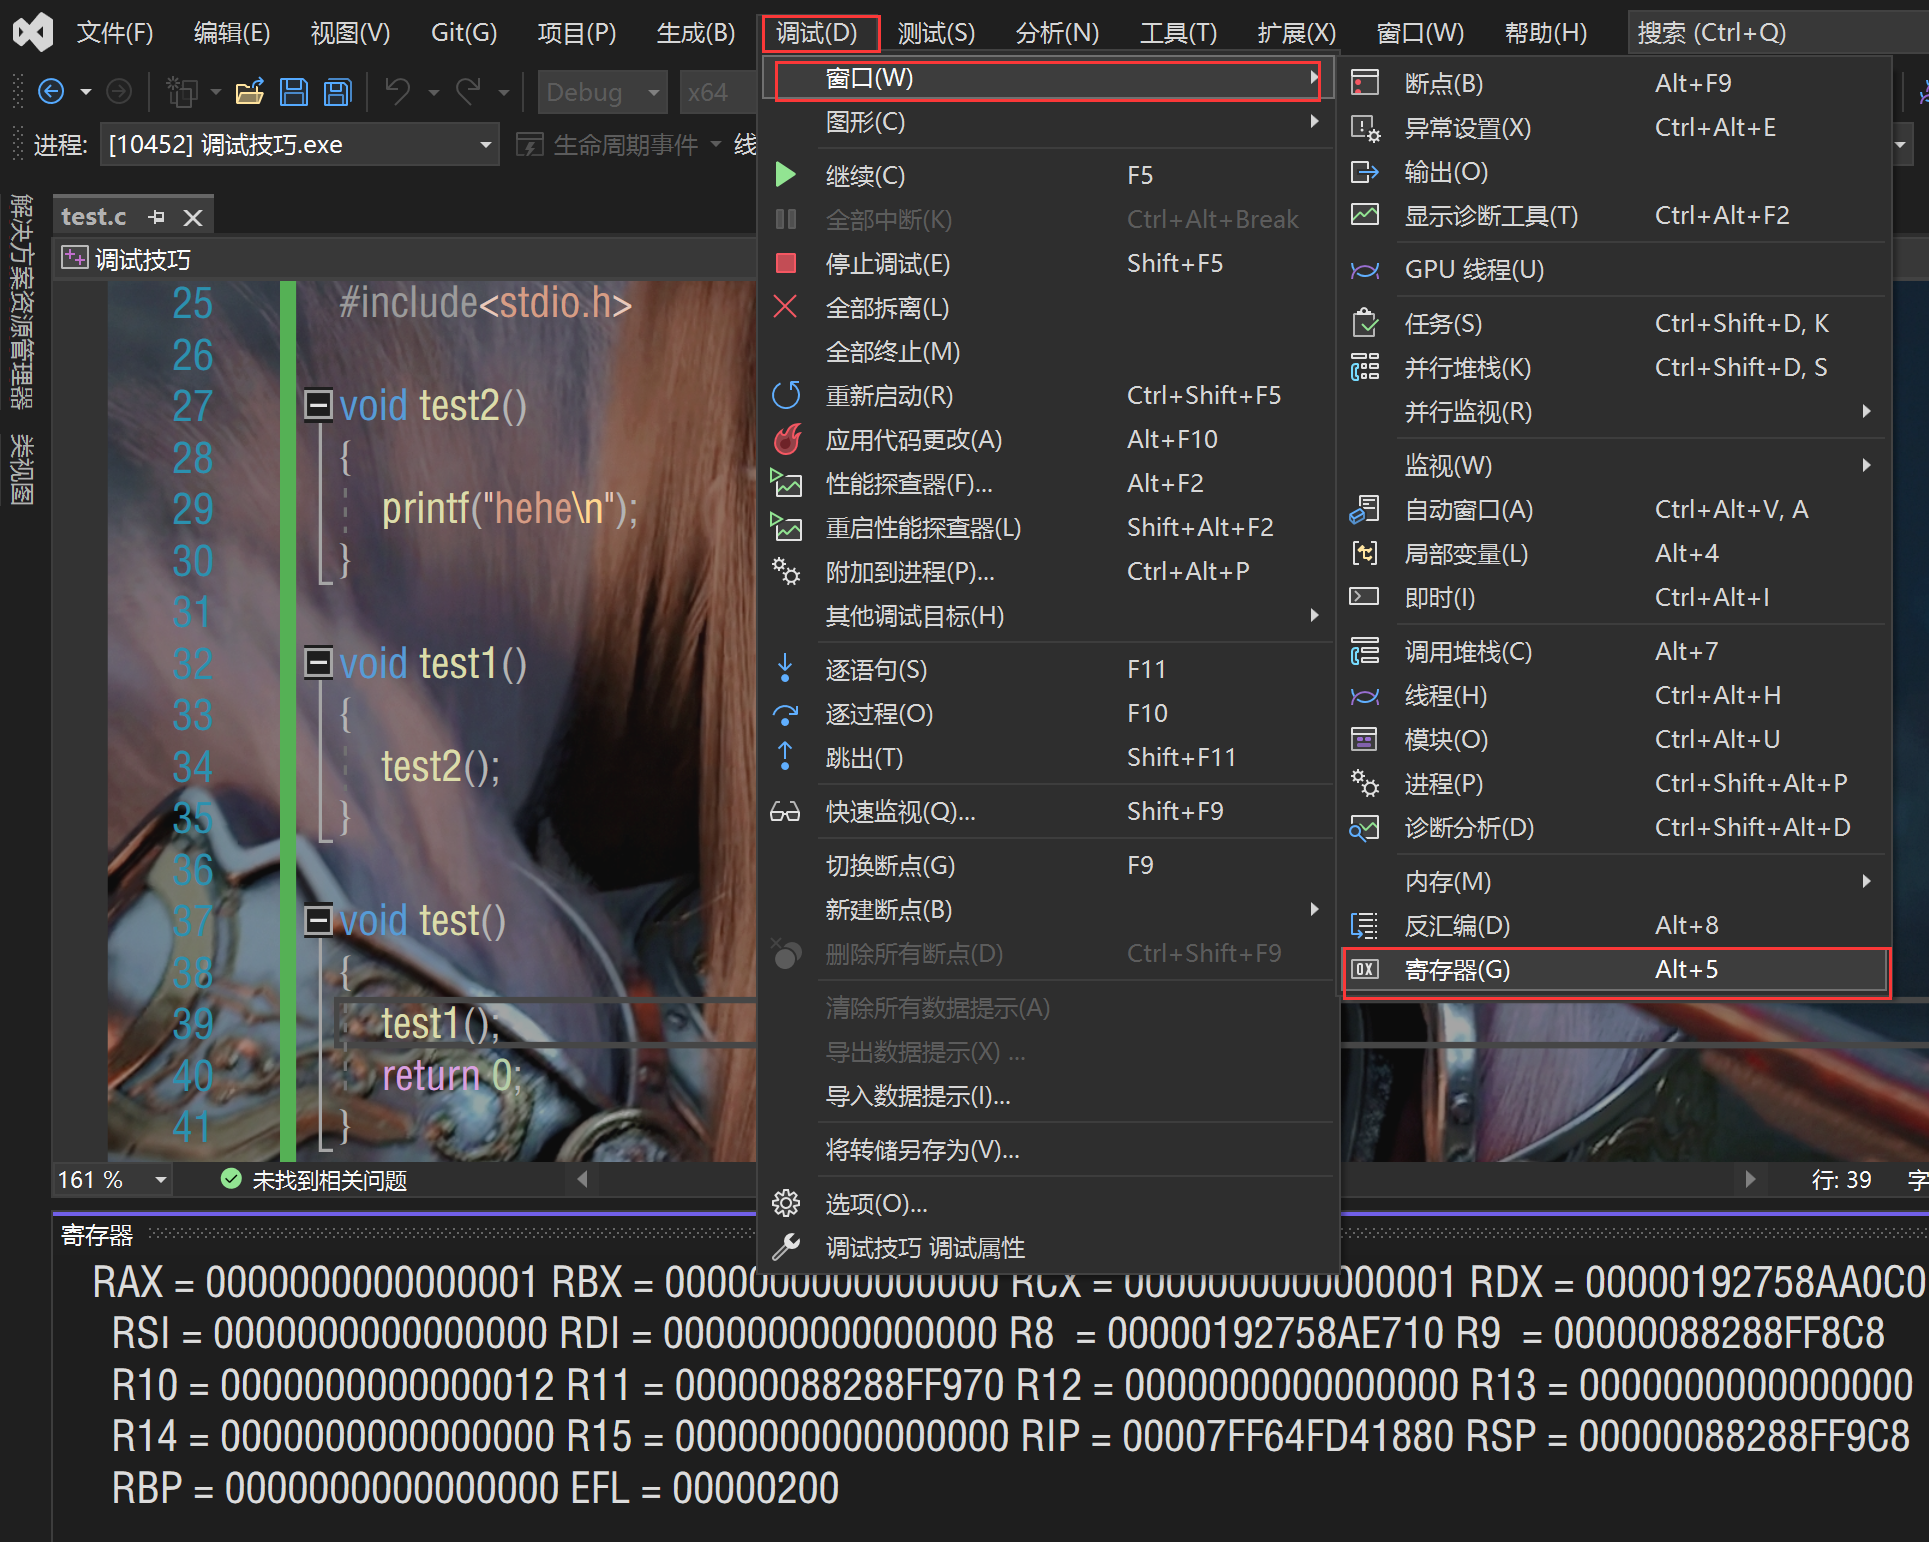Click the Exception Settings icon
The height and width of the screenshot is (1542, 1929).
coord(1365,127)
